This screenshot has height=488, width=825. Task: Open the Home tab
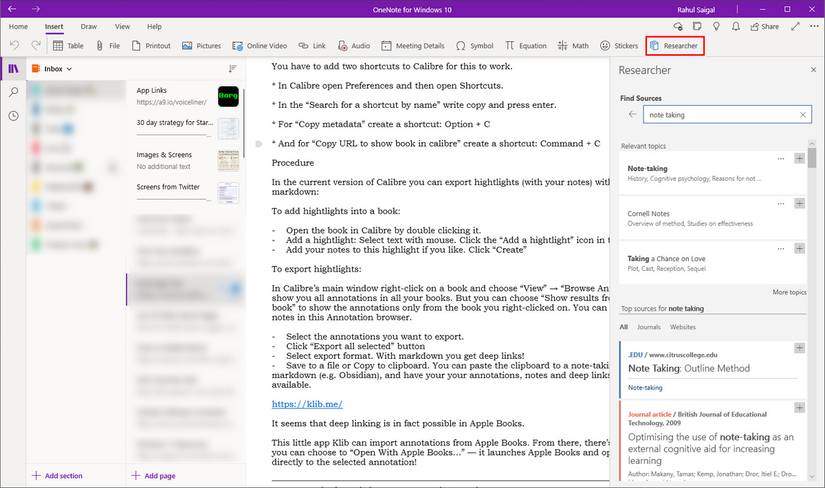click(x=18, y=26)
